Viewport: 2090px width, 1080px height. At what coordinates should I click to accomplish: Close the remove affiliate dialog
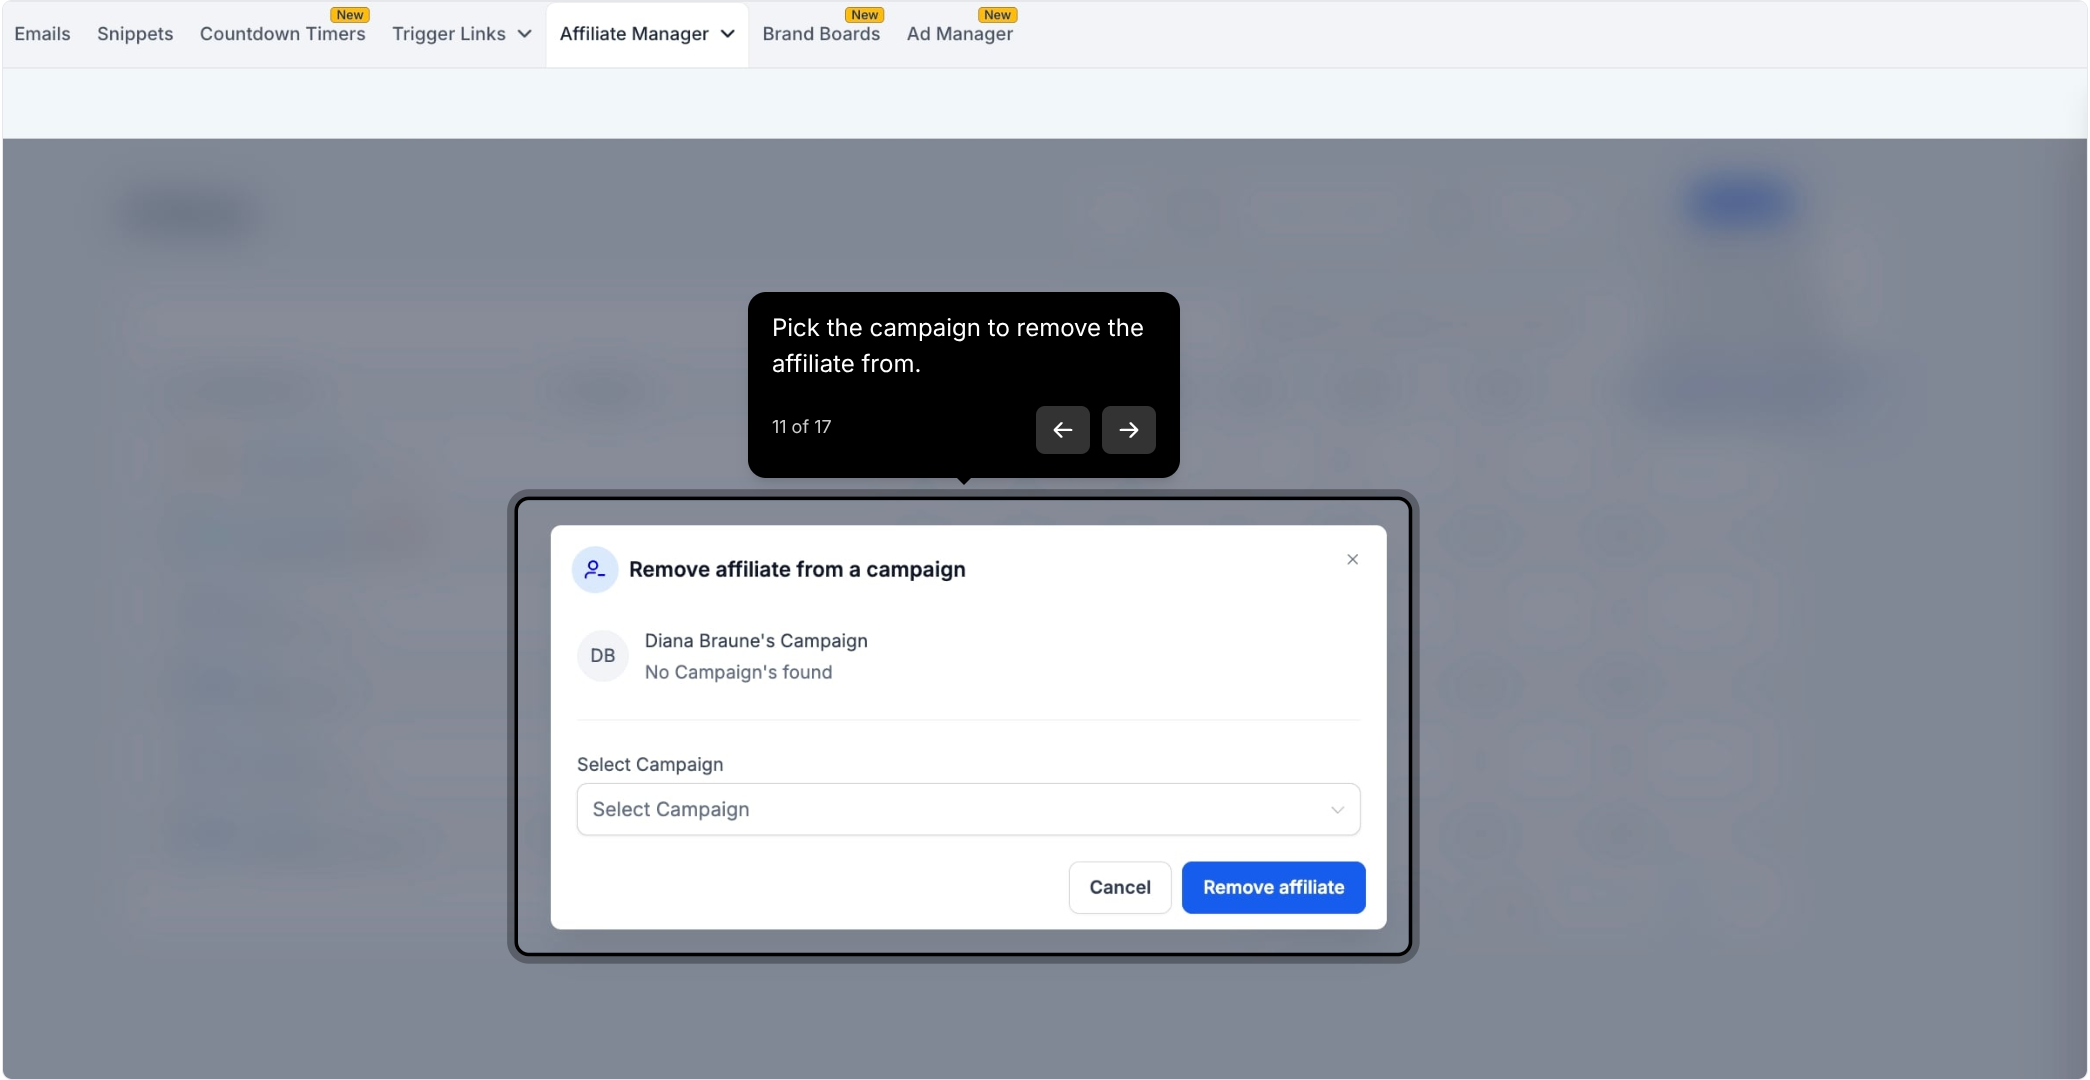[1352, 560]
